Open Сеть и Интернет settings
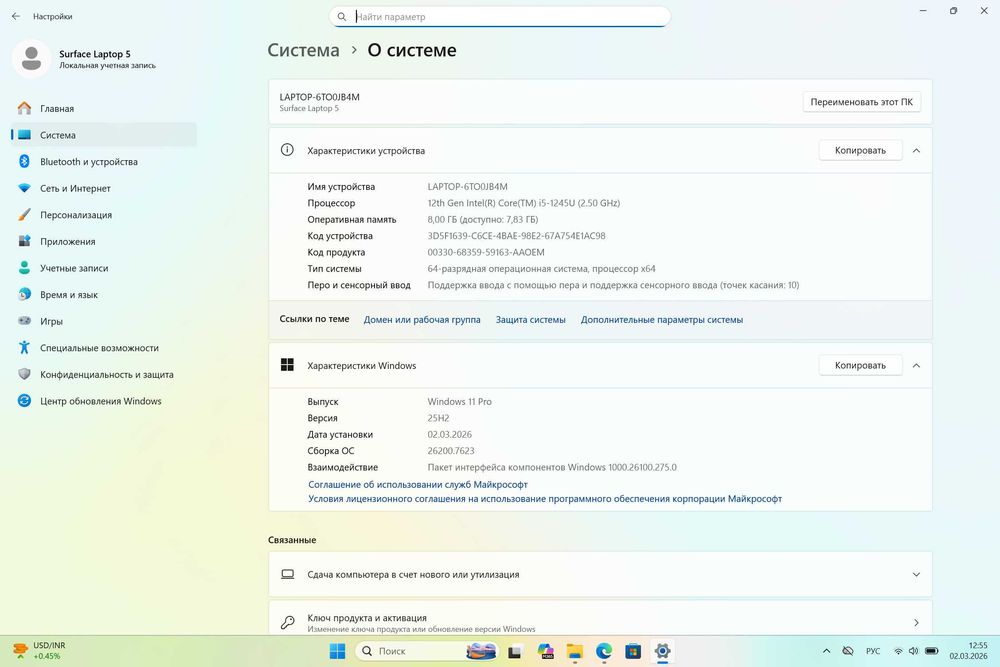The width and height of the screenshot is (1000, 667). [104, 188]
